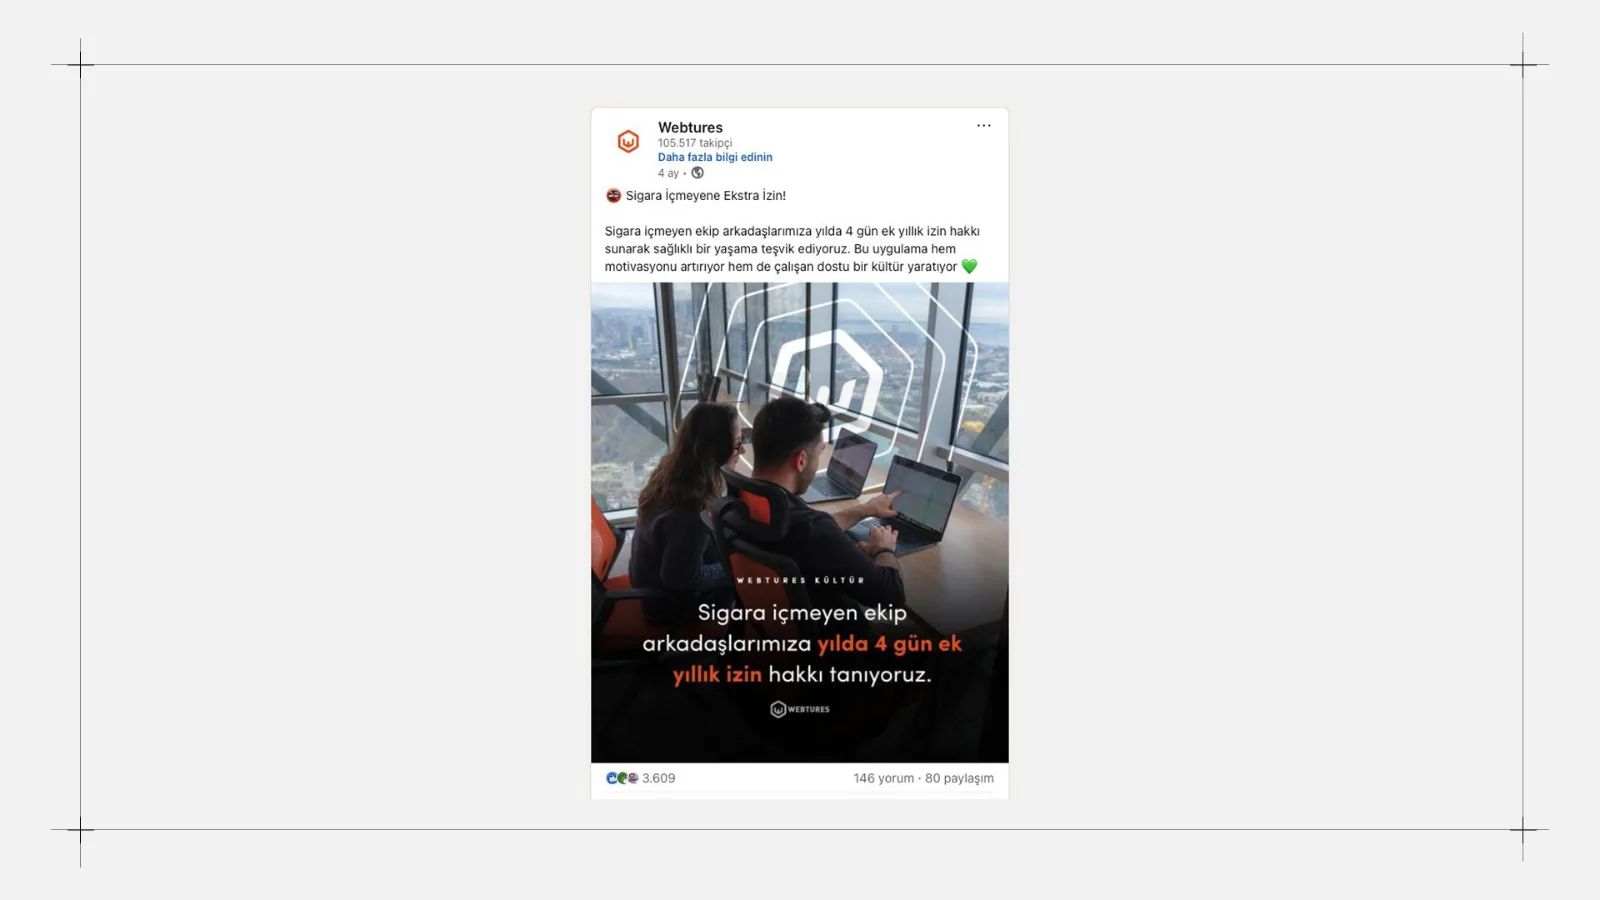
Task: Click the green heart emoji in post text
Action: [969, 267]
